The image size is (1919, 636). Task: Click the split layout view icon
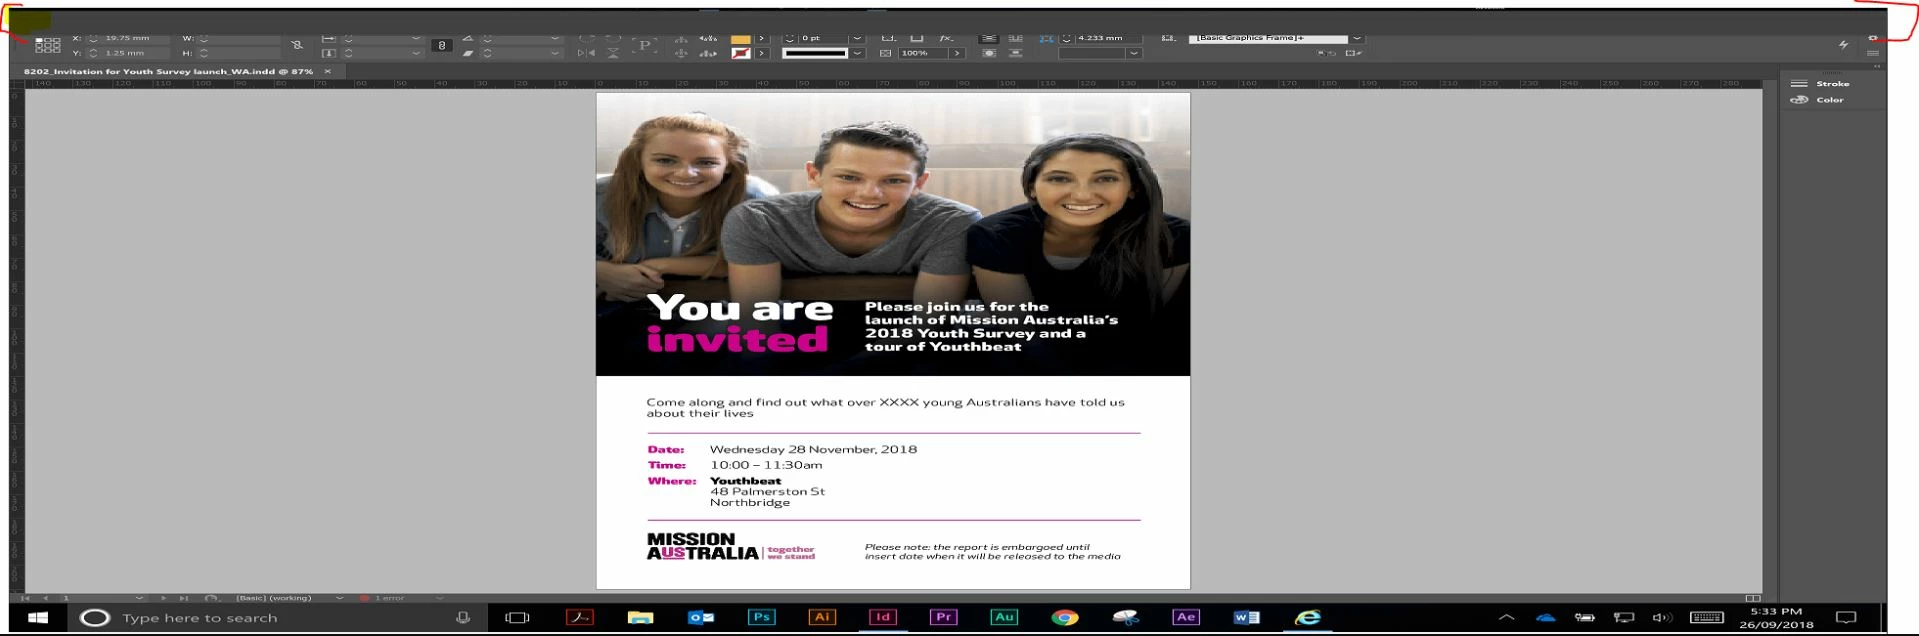(x=1752, y=598)
